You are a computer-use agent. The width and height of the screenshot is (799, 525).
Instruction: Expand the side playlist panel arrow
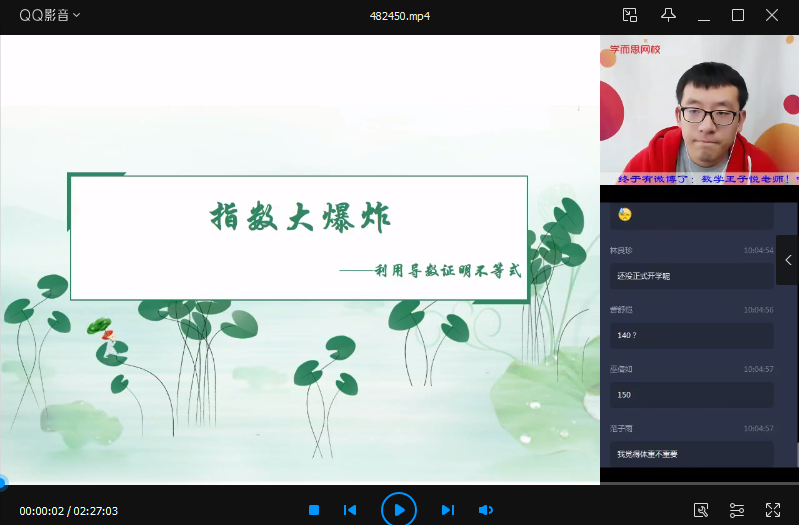(x=787, y=260)
